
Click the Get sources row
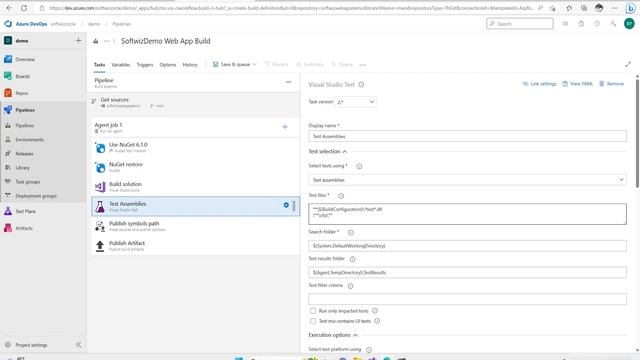pos(196,102)
